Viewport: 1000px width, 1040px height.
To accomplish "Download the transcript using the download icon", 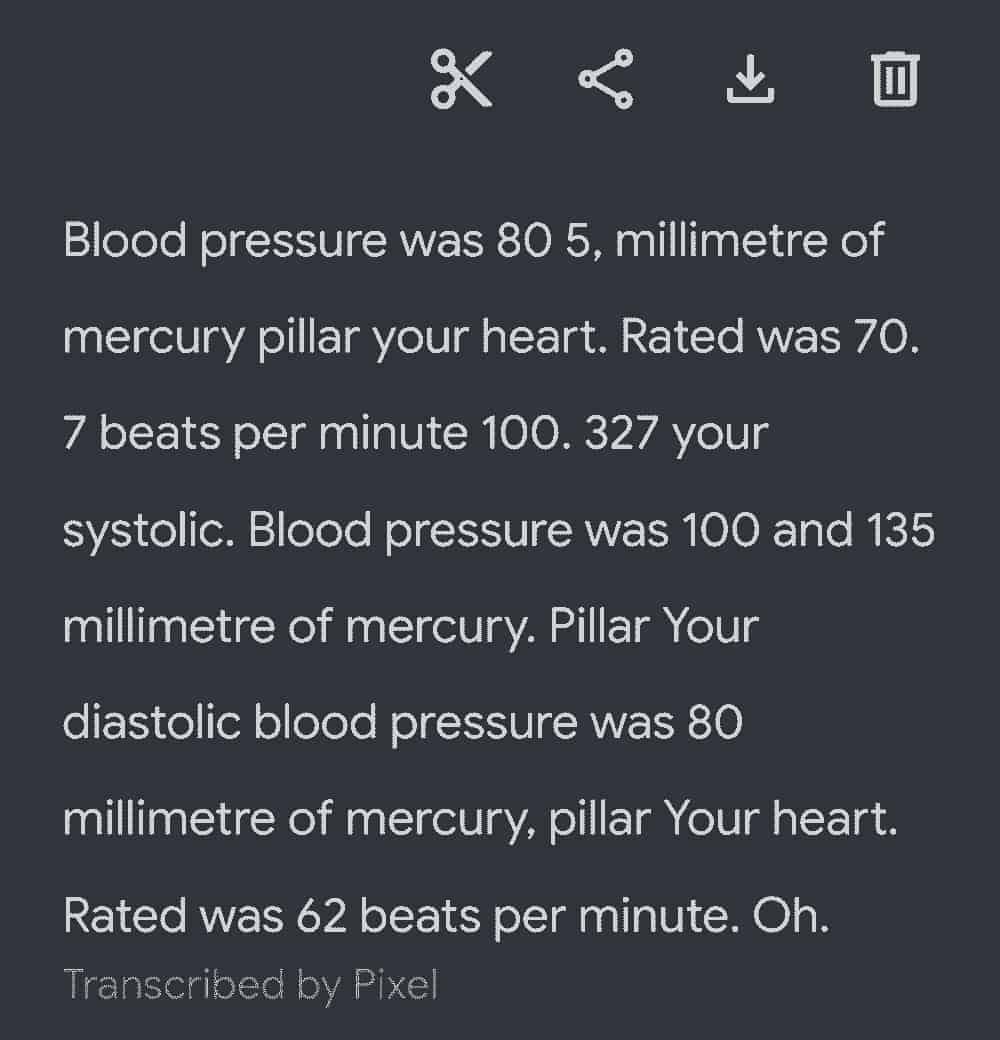I will (x=750, y=78).
